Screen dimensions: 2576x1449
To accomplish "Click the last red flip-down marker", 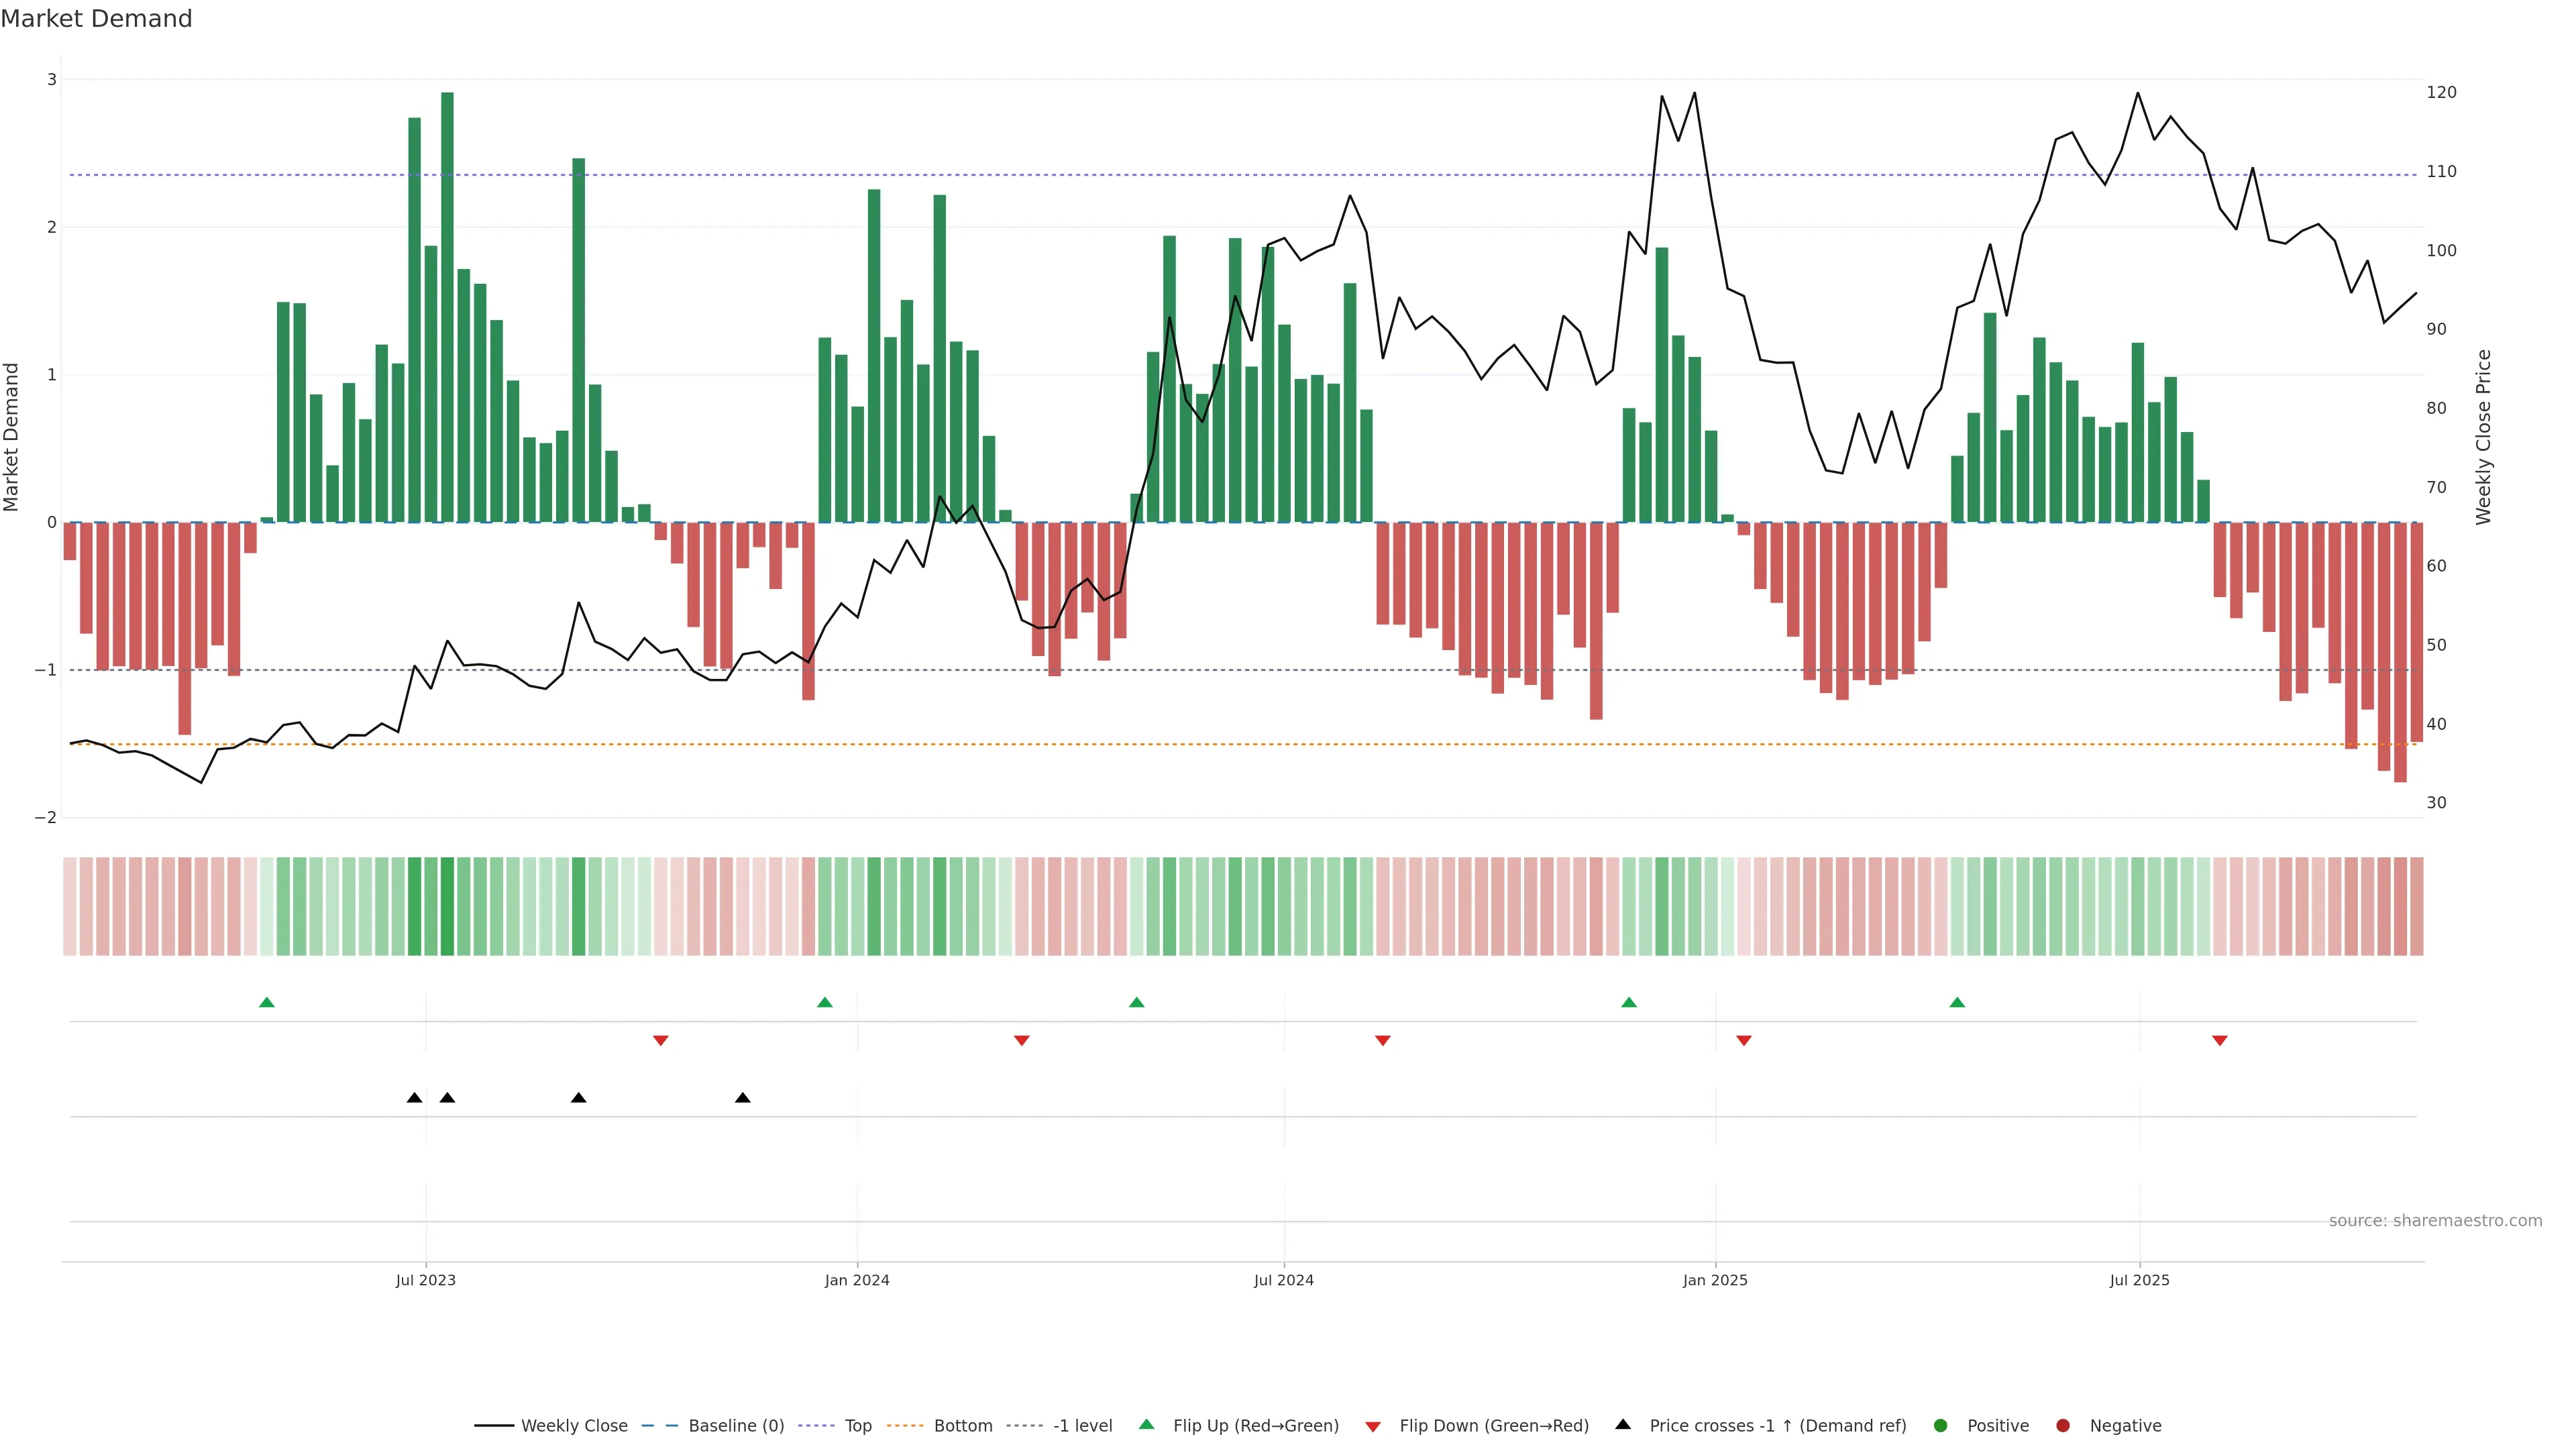I will click(x=2220, y=1041).
